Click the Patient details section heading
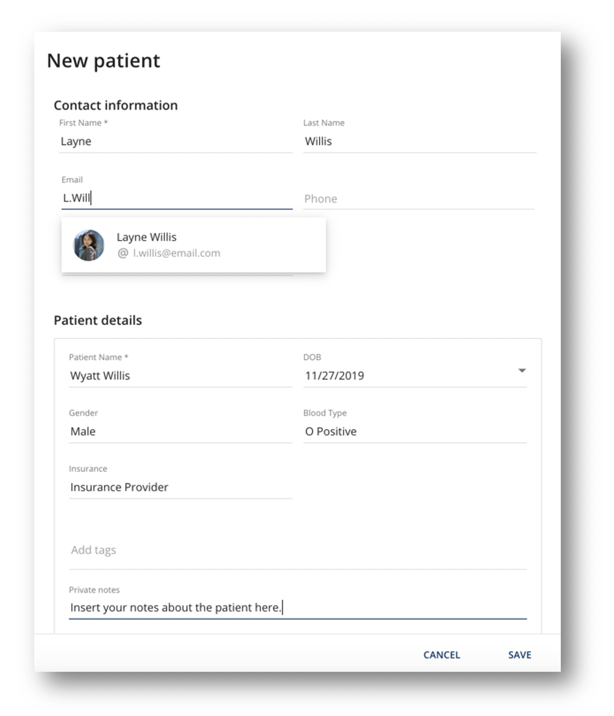Image resolution: width=614 pixels, height=716 pixels. (97, 321)
